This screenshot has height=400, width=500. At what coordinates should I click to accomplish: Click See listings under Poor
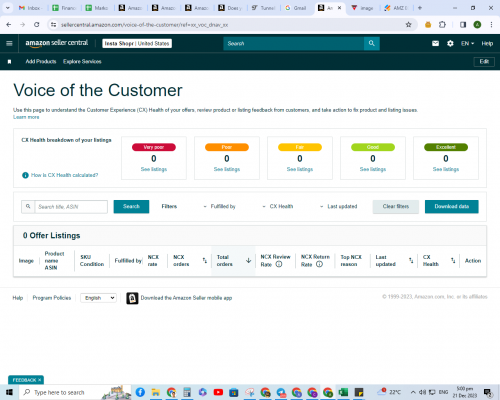(x=227, y=169)
